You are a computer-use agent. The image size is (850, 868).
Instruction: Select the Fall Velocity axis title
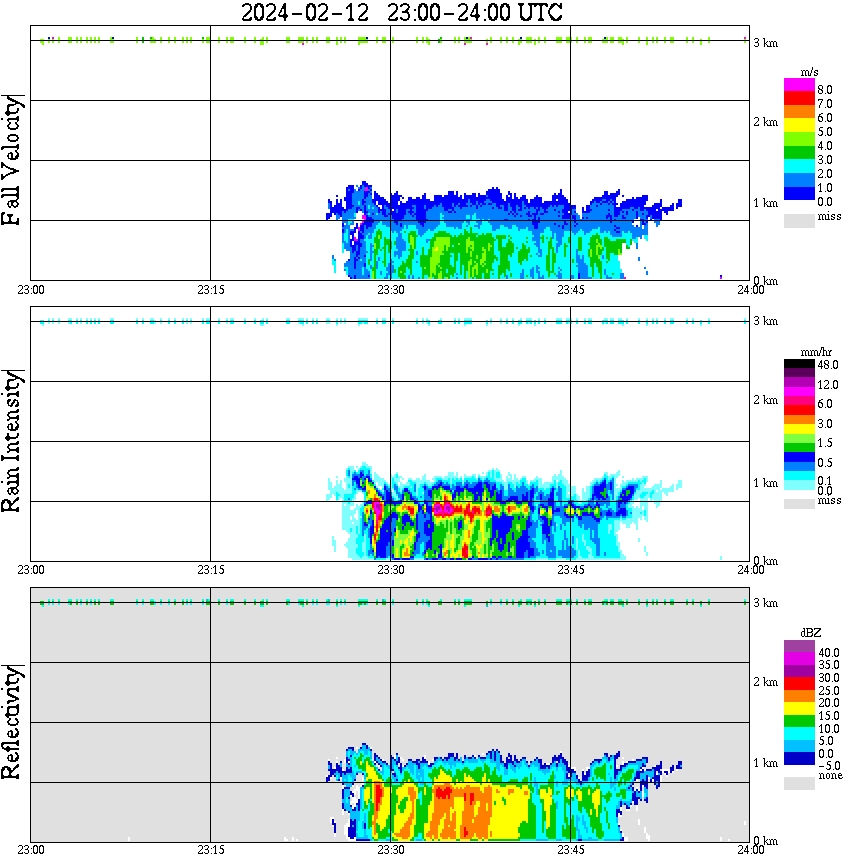coord(11,160)
